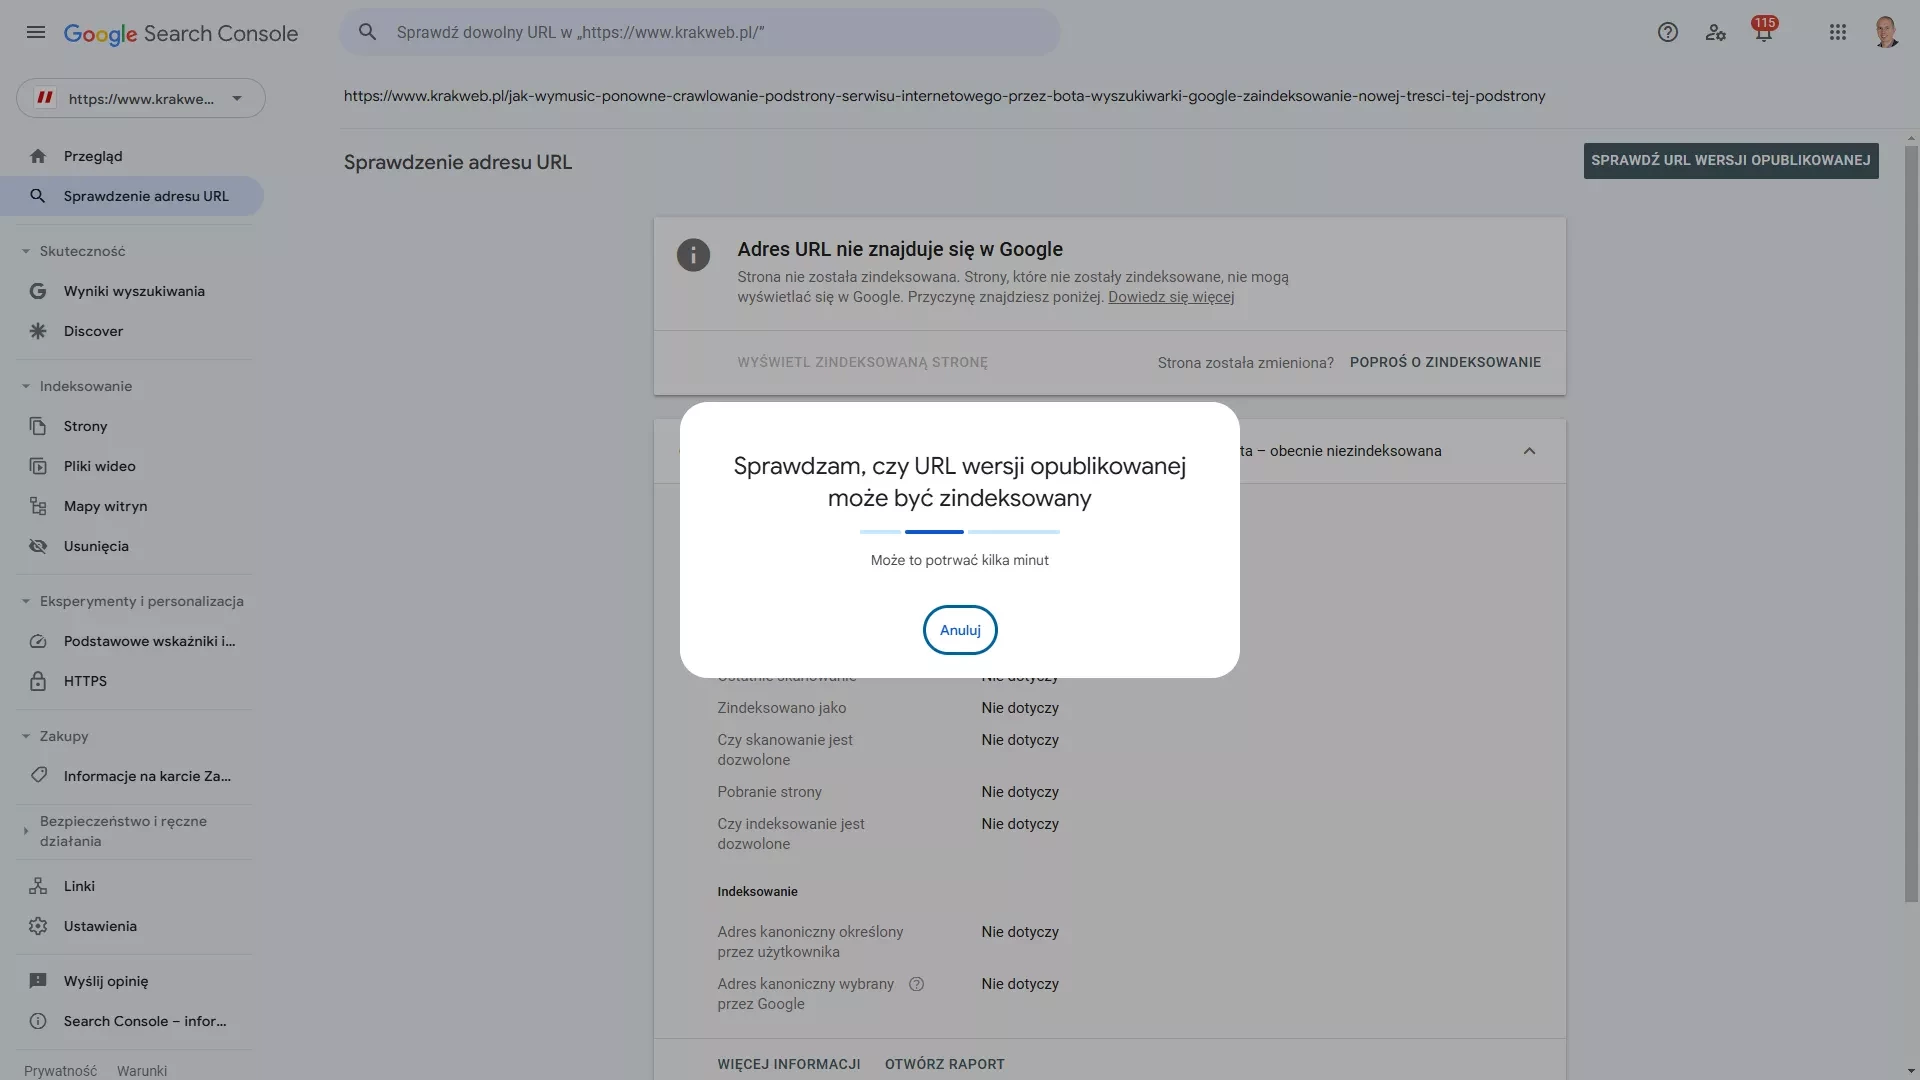
Task: Click help icon next to Adres kanoniczny wybrany
Action: [x=916, y=984]
